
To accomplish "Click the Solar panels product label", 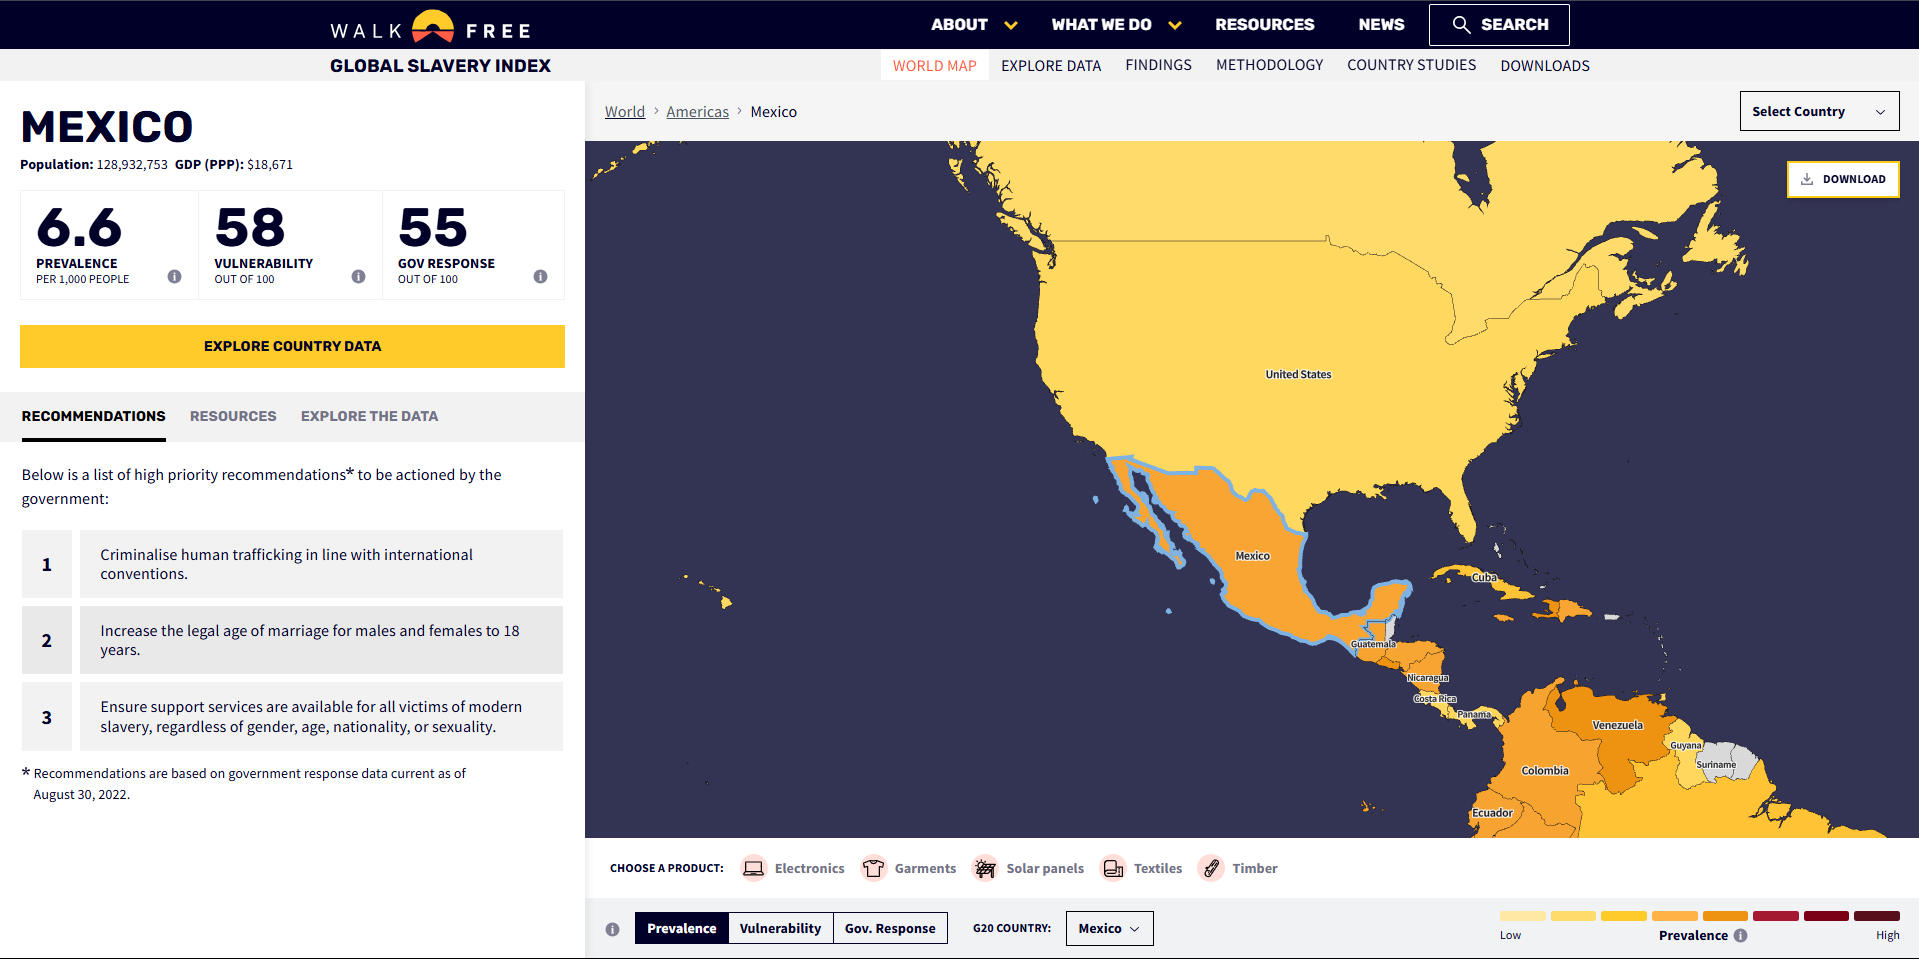I will pyautogui.click(x=1045, y=868).
